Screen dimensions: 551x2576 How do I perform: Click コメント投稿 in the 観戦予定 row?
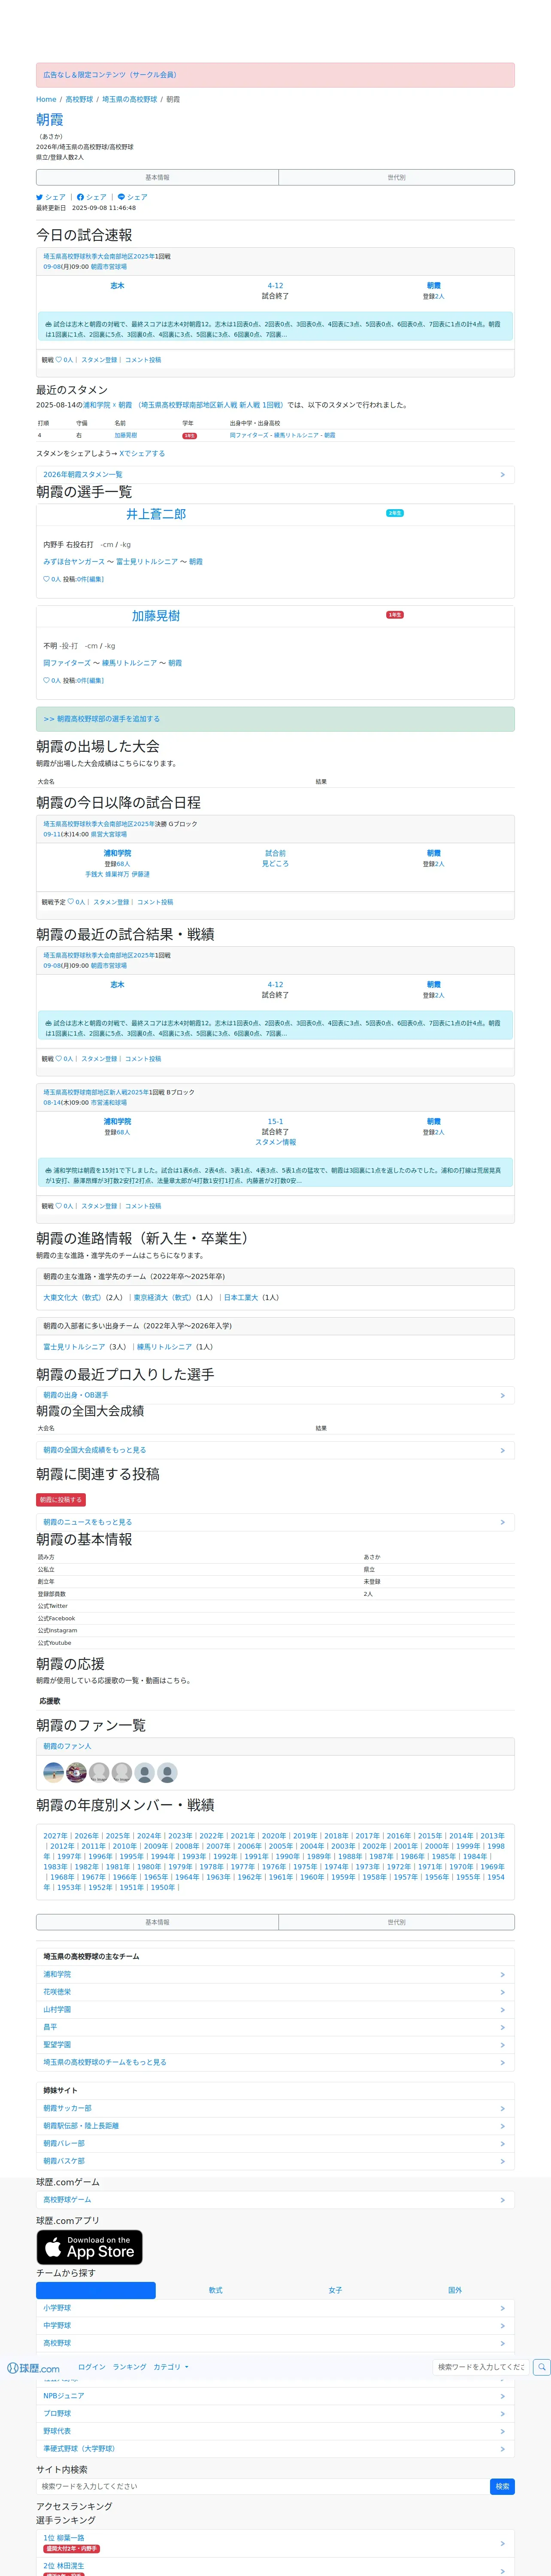tap(155, 902)
